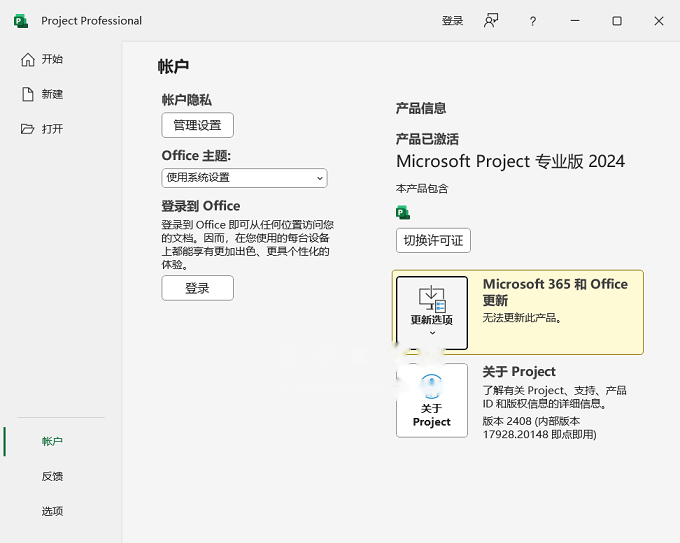The height and width of the screenshot is (543, 680).
Task: Maximize the Project window
Action: pos(617,21)
